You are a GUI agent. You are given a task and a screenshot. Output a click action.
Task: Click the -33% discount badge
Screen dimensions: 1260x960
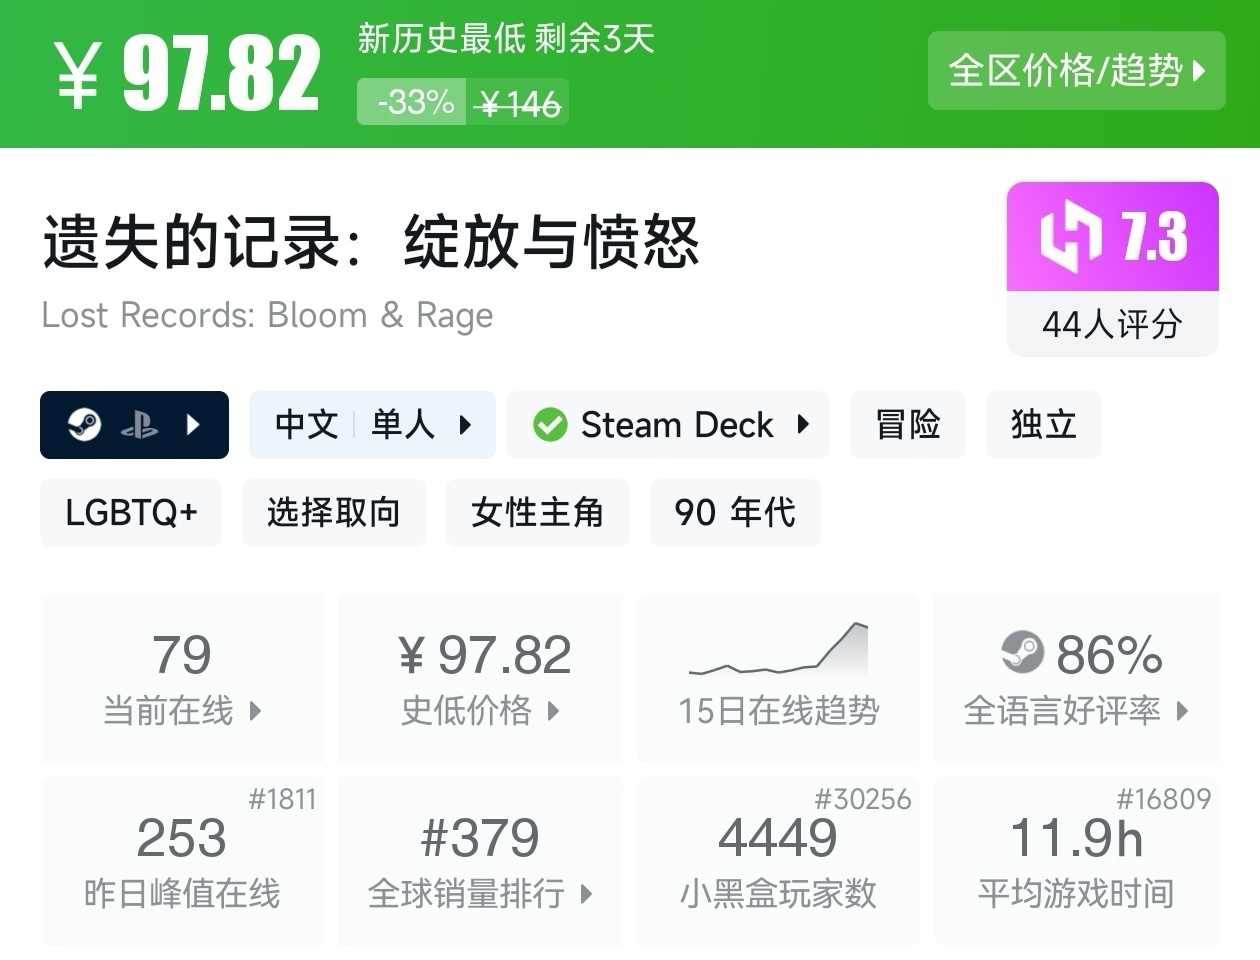point(412,102)
